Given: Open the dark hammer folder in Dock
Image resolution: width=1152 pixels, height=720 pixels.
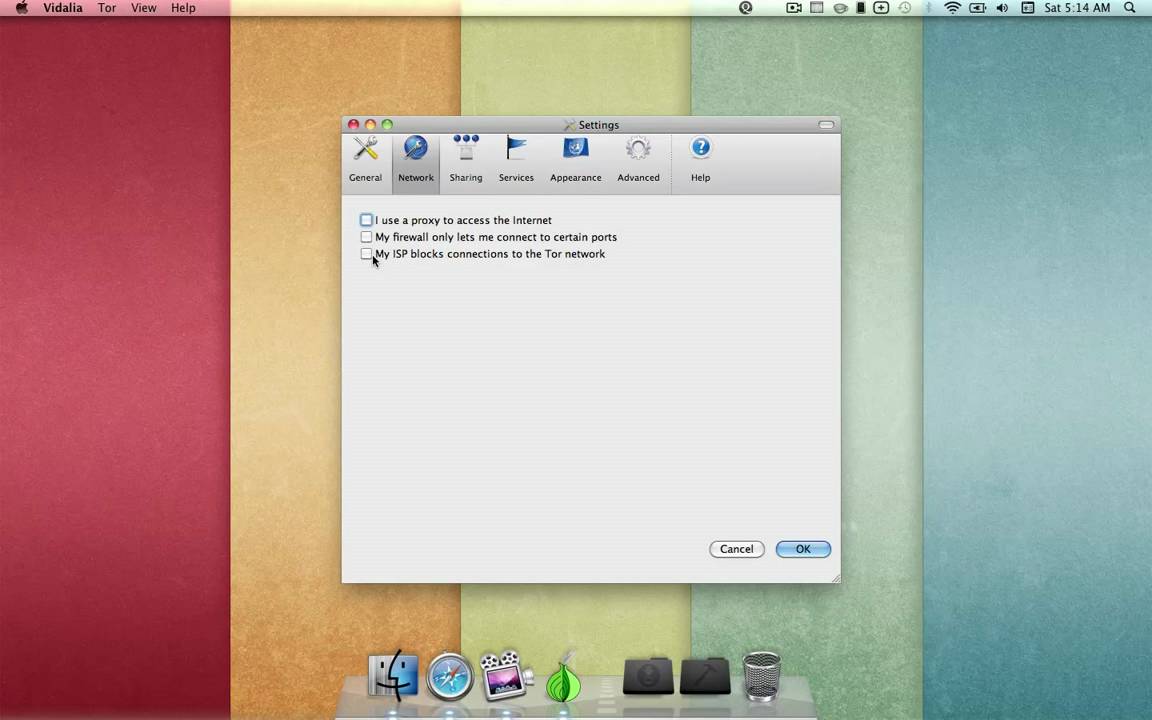Looking at the screenshot, I should (x=705, y=676).
